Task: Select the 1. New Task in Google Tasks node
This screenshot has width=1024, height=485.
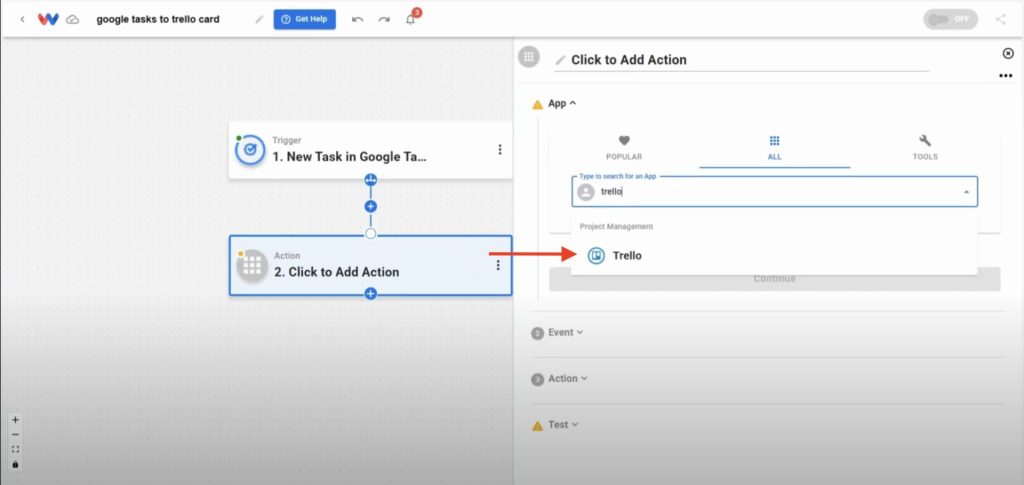Action: pos(370,149)
